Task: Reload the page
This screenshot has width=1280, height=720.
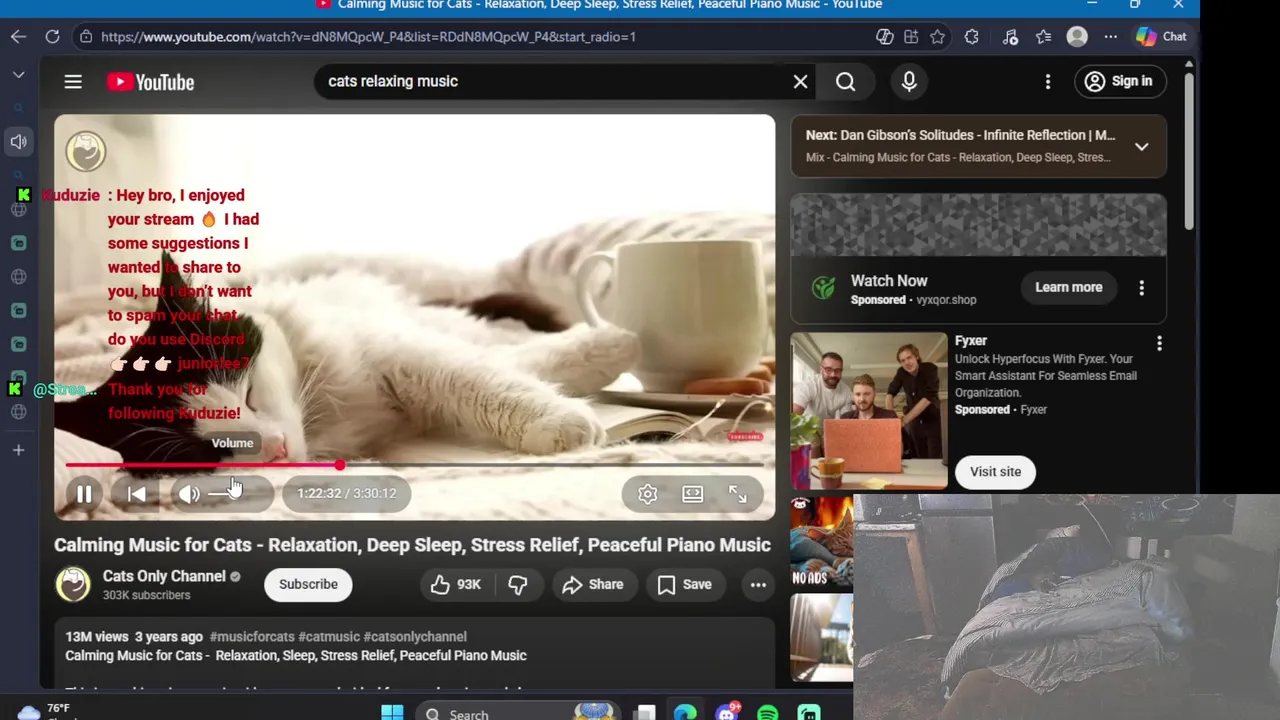Action: tap(52, 37)
